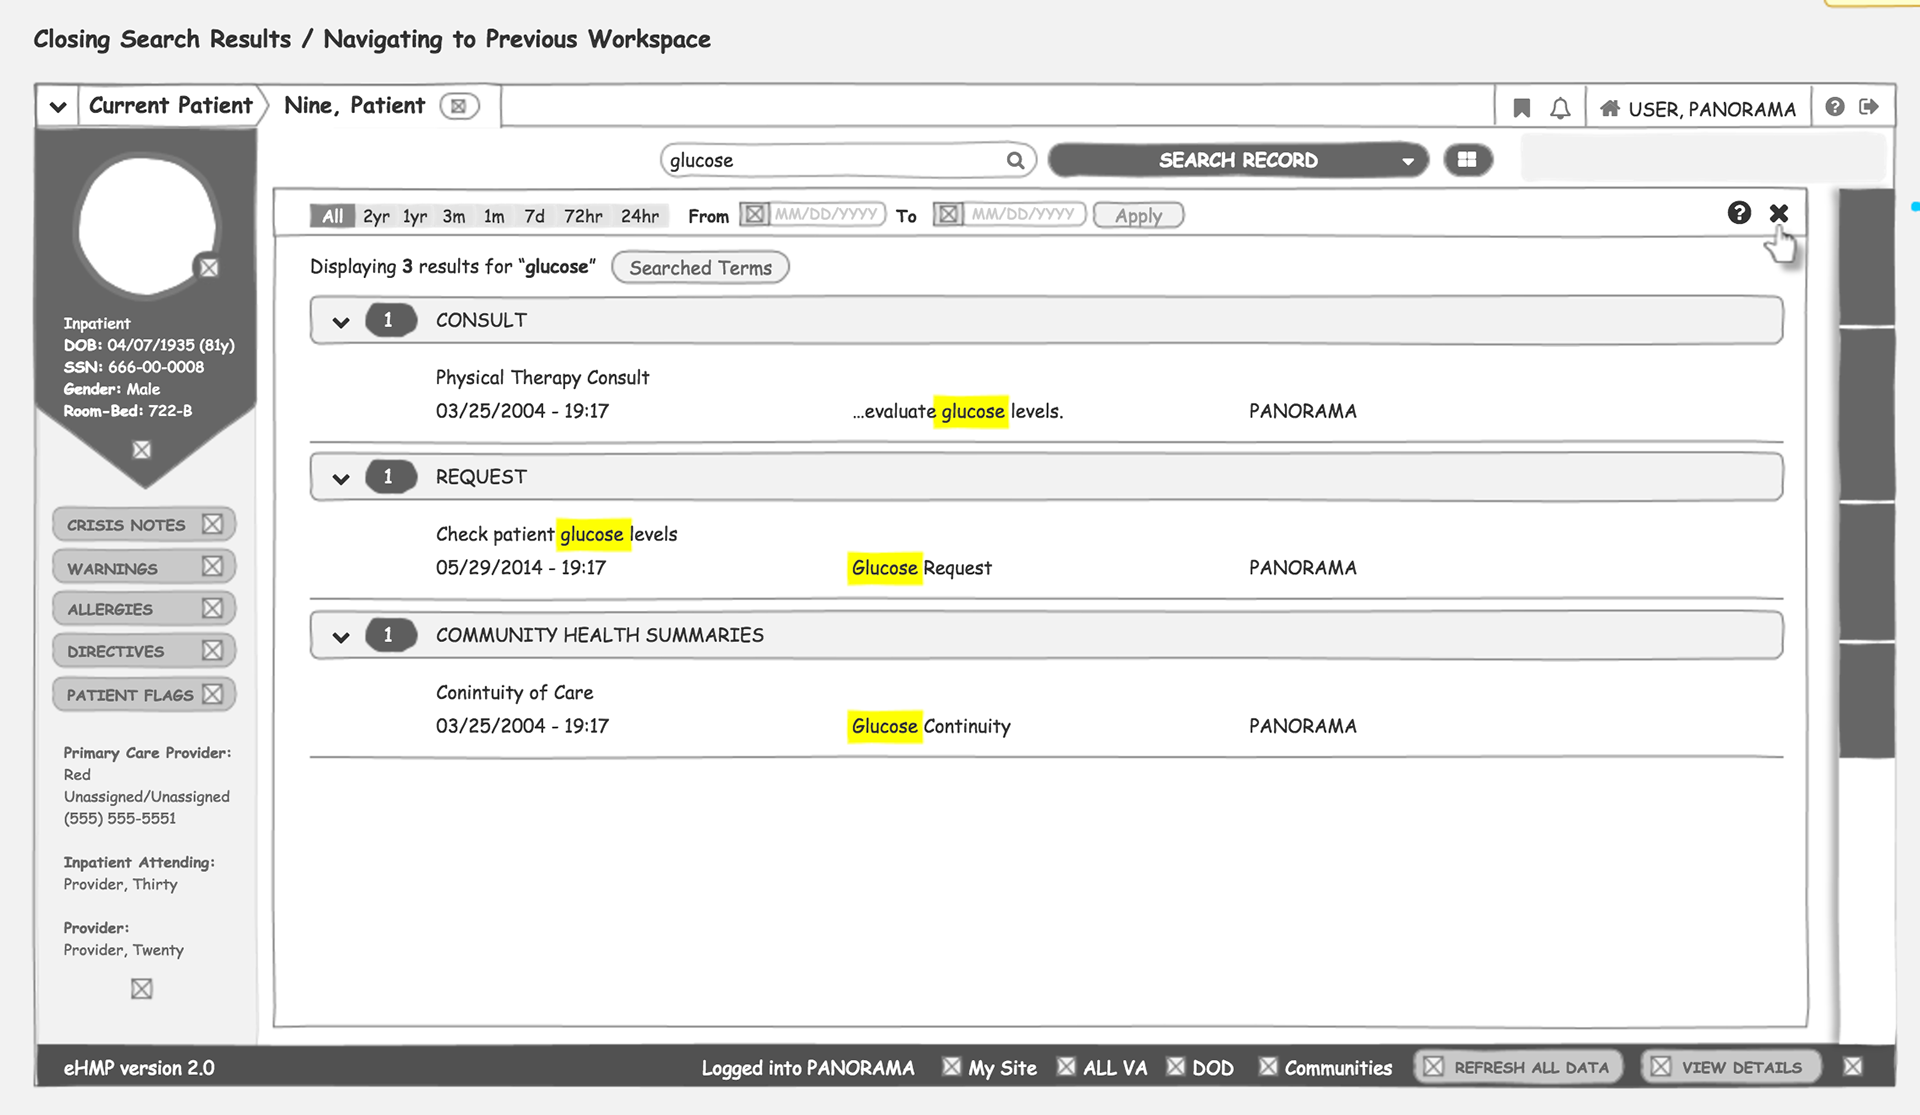Select the 2yr time range filter

click(376, 216)
